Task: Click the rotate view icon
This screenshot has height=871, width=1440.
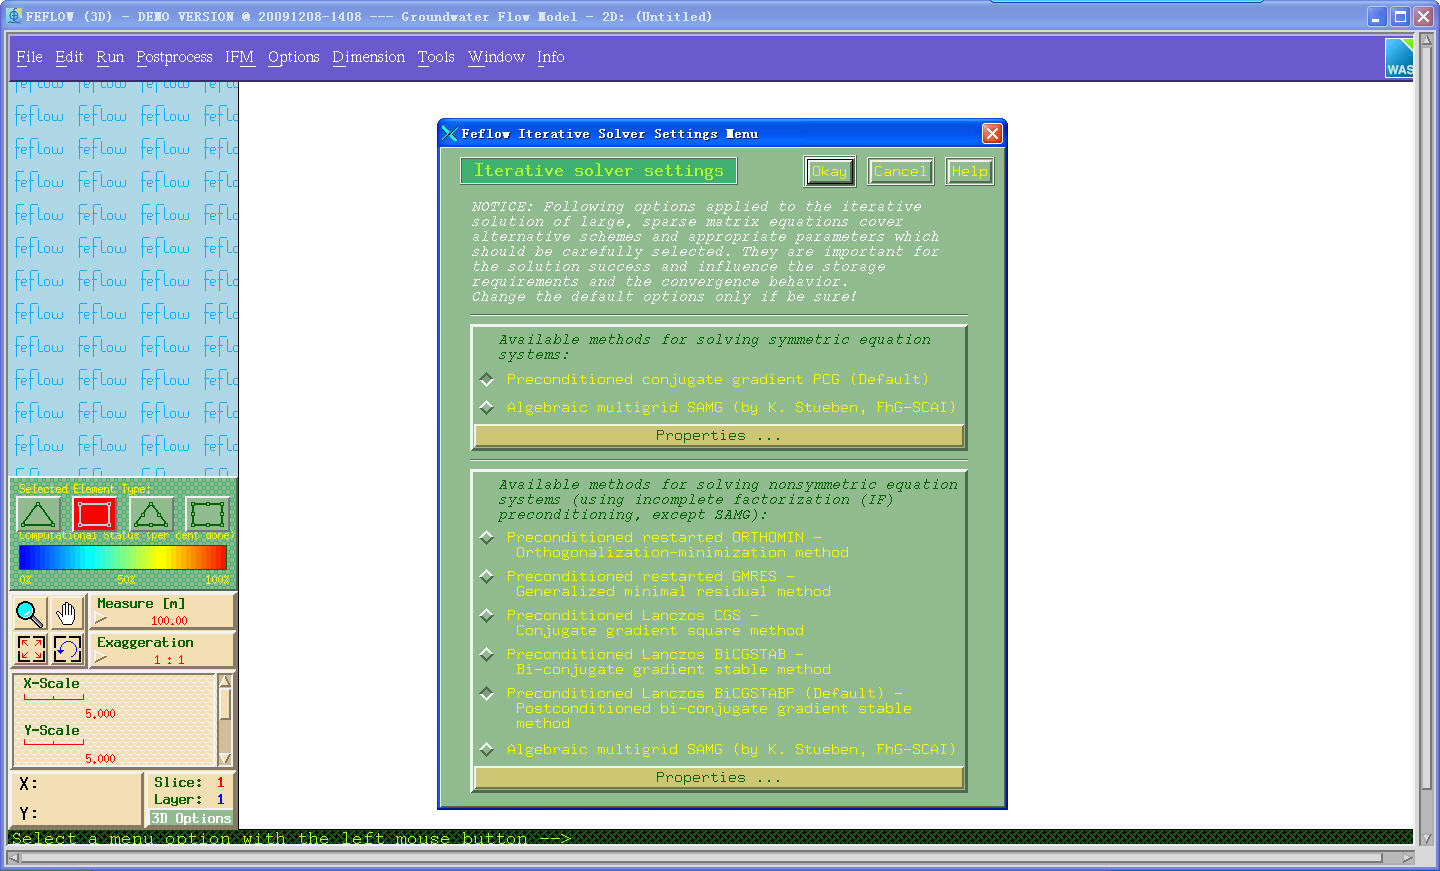Action: 67,649
